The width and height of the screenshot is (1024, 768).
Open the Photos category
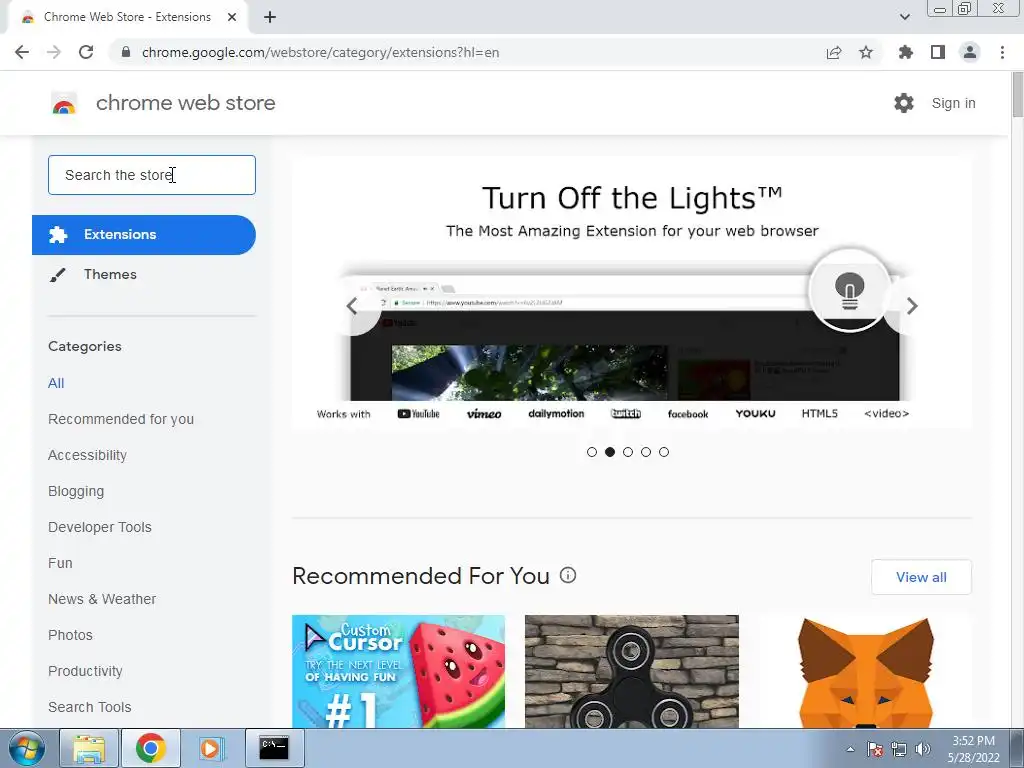71,635
